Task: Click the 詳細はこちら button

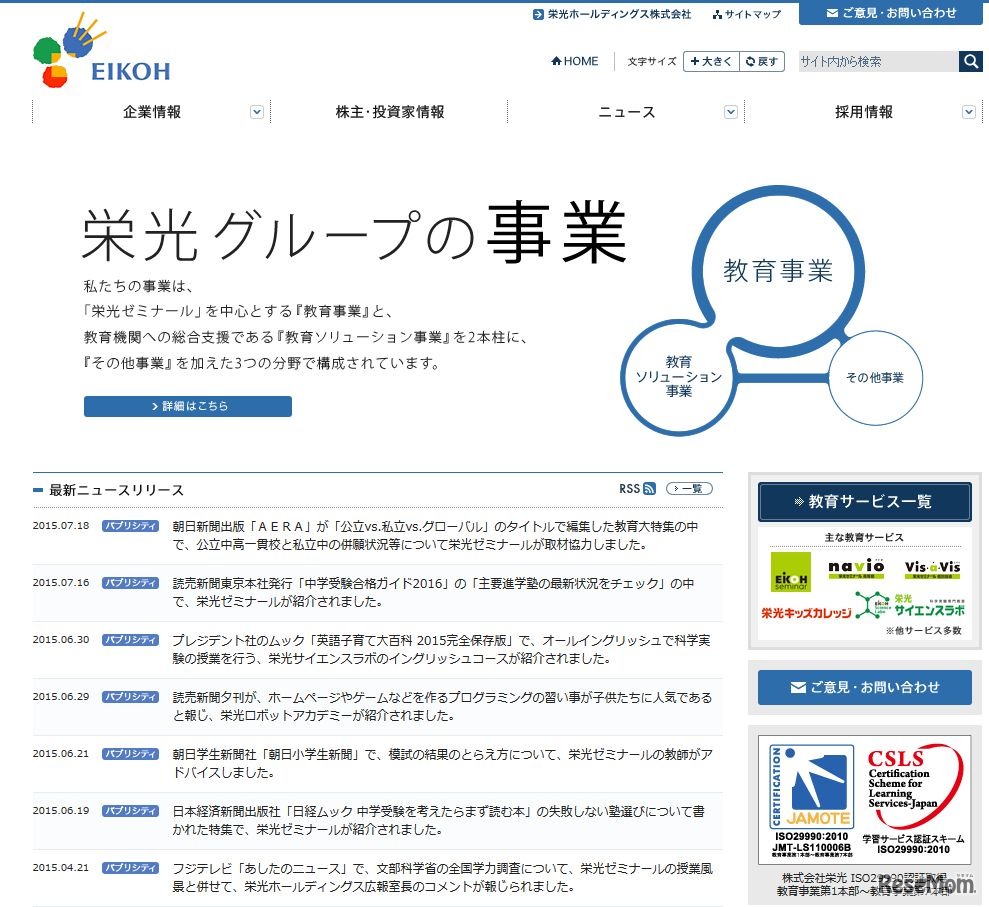Action: 188,406
